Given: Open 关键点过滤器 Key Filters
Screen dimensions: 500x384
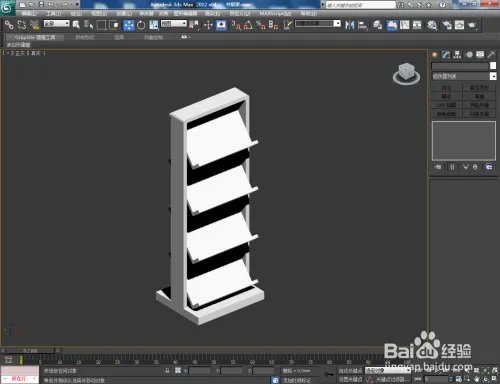Looking at the screenshot, I should tap(392, 379).
